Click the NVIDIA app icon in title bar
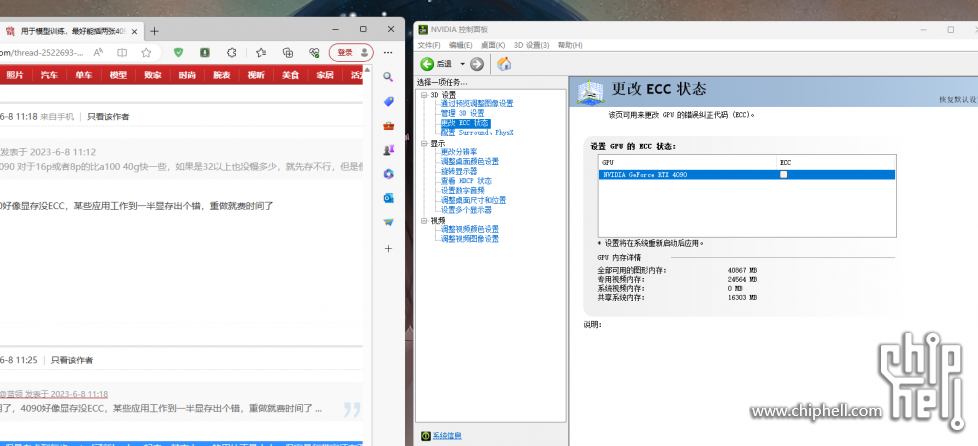The width and height of the screenshot is (978, 446). point(424,29)
